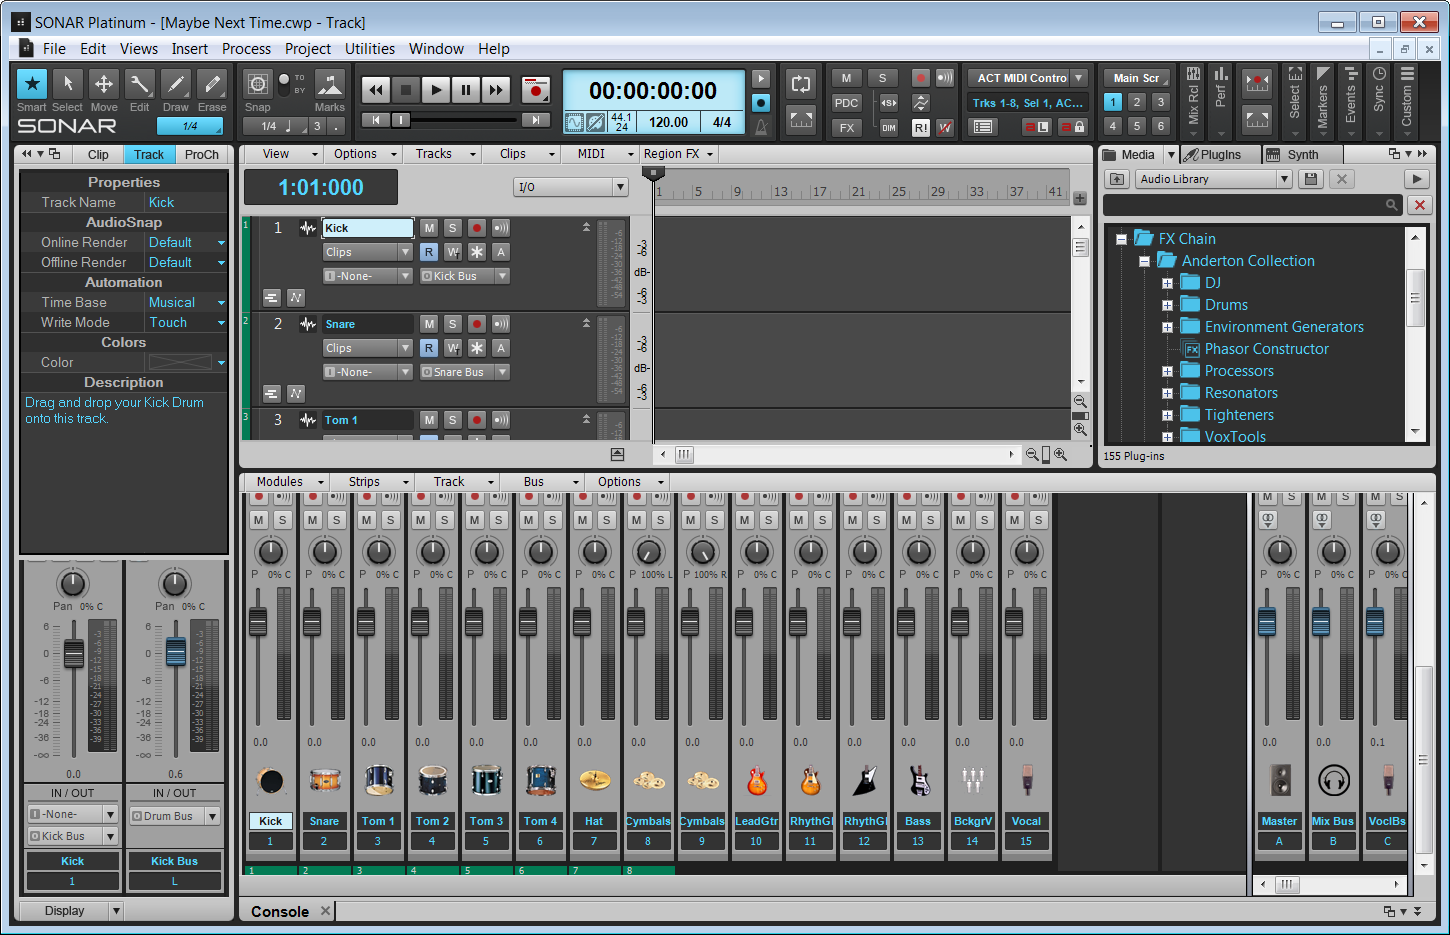This screenshot has width=1450, height=935.
Task: Click the Master bus volume fader
Action: 1267,622
